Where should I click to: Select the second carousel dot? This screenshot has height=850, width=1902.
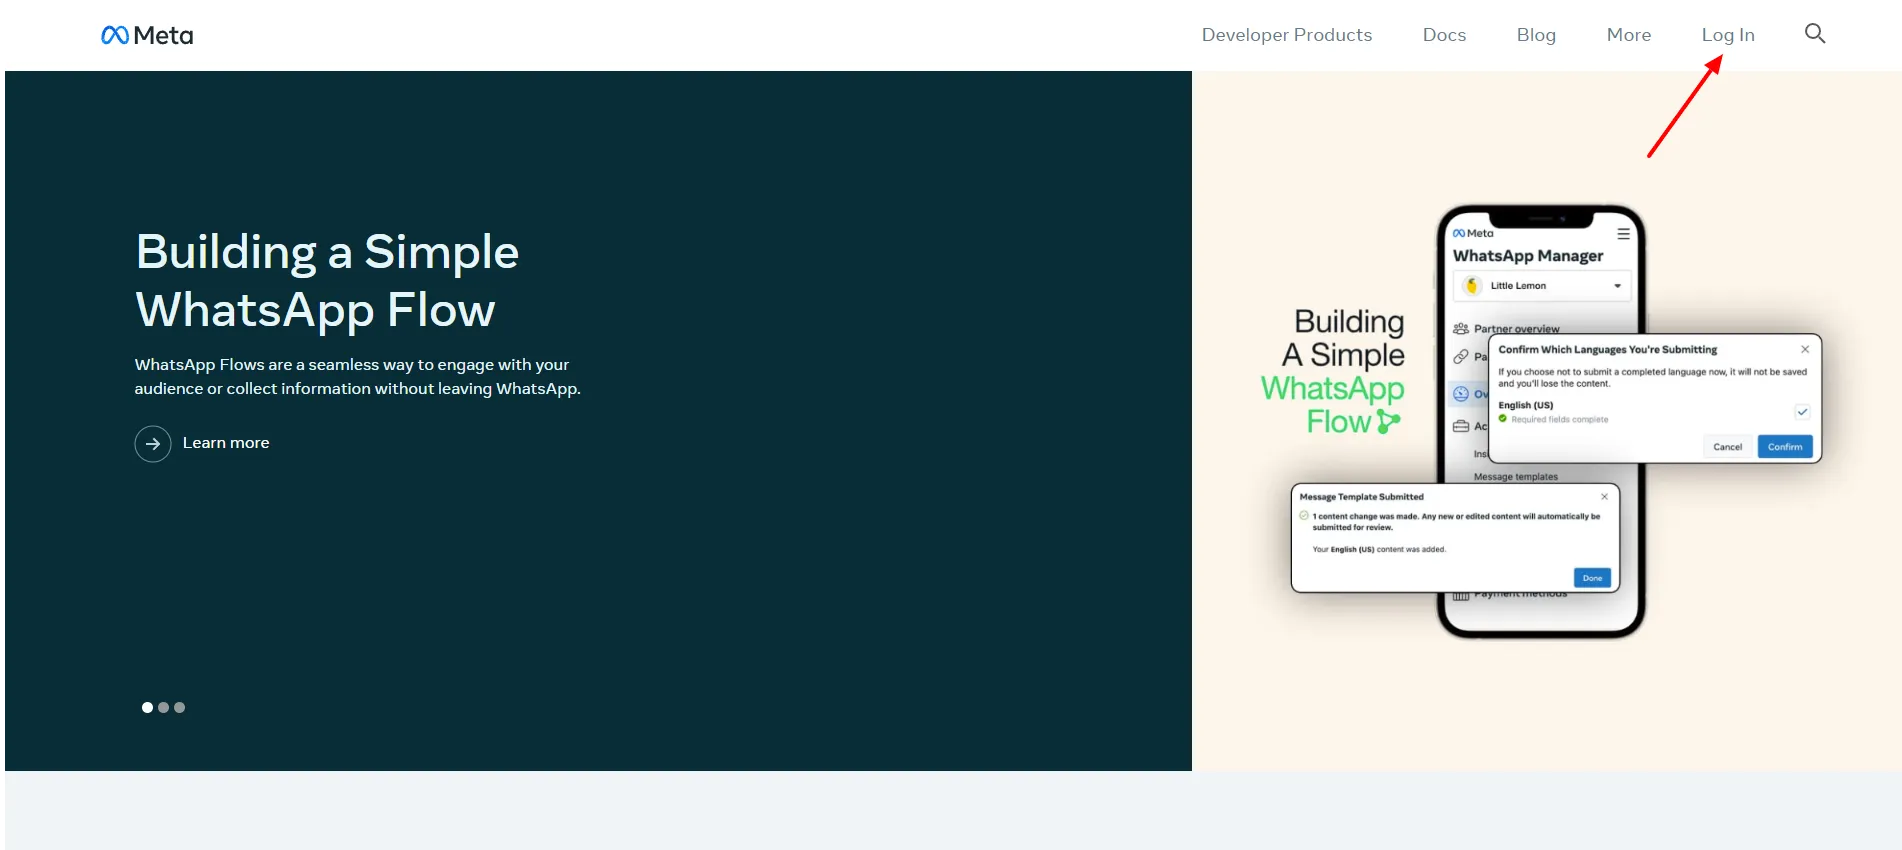coord(163,707)
